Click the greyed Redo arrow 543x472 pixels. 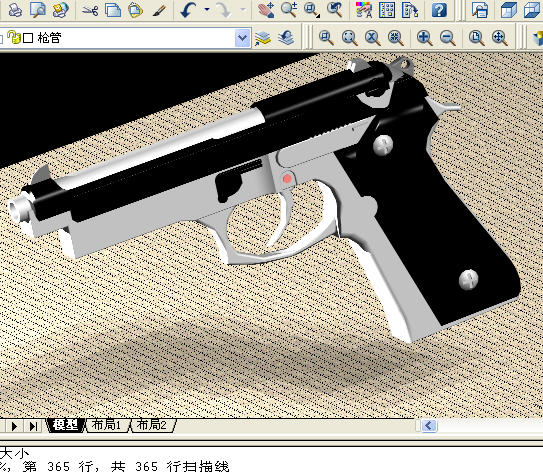[x=223, y=10]
